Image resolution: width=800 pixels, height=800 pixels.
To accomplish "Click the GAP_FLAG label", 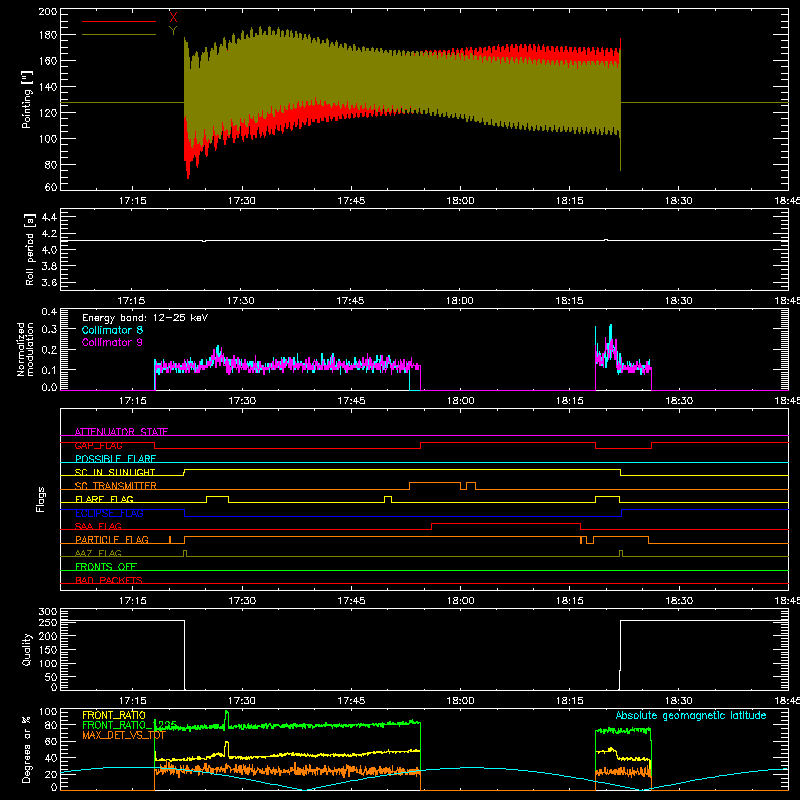I will pos(98,445).
